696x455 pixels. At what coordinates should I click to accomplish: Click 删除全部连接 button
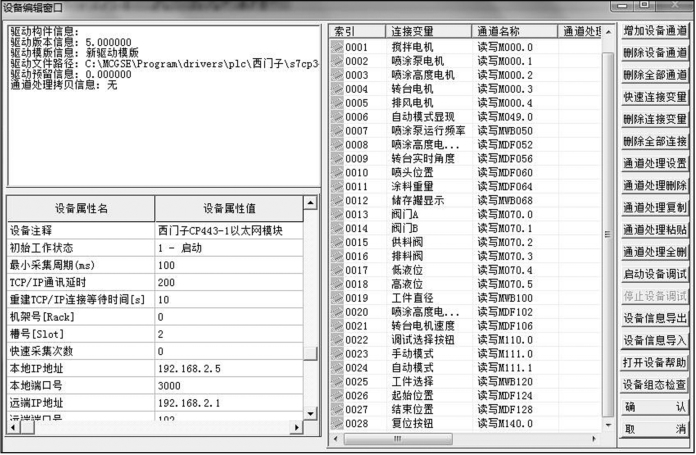coord(655,141)
